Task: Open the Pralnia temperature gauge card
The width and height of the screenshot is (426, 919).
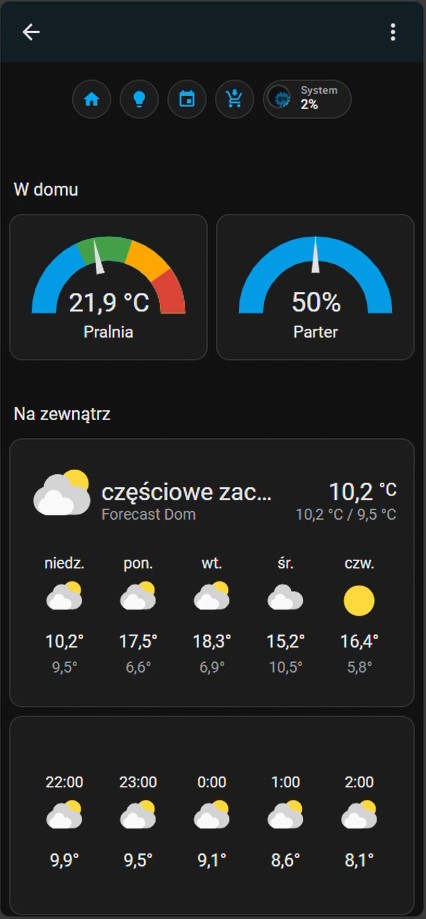Action: (x=108, y=287)
